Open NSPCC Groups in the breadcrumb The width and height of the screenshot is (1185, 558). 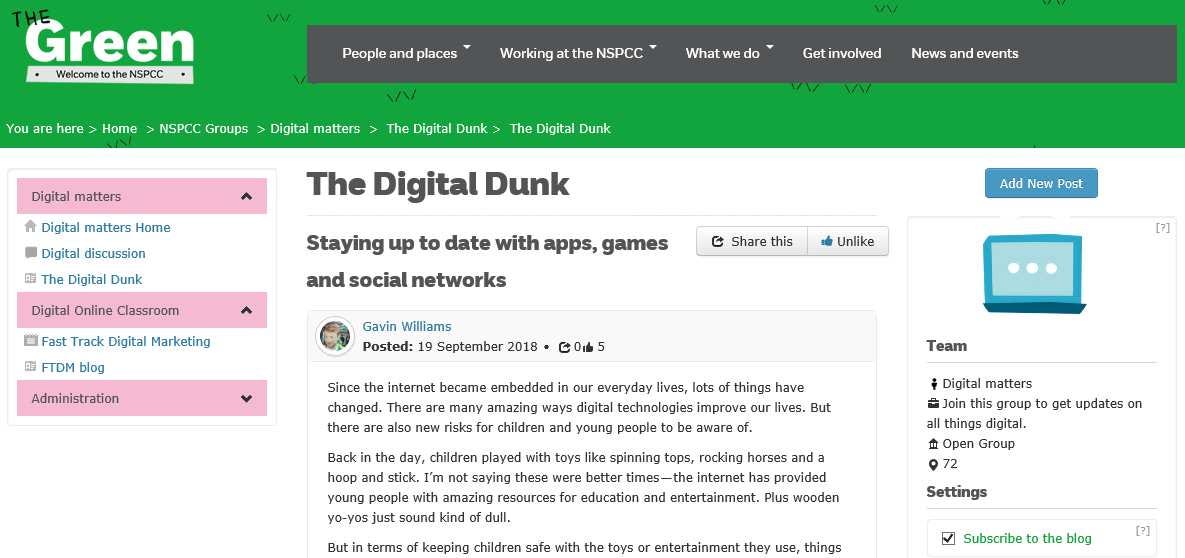203,129
